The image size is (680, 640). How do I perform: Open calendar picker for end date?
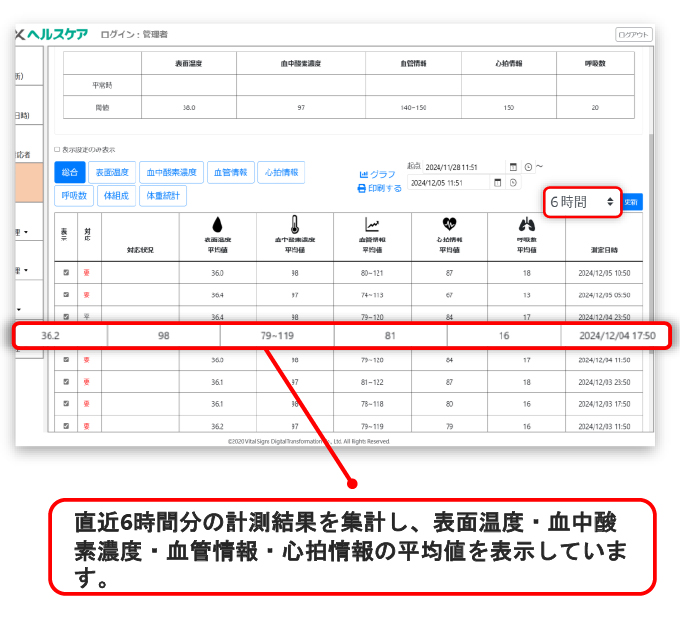coord(497,183)
